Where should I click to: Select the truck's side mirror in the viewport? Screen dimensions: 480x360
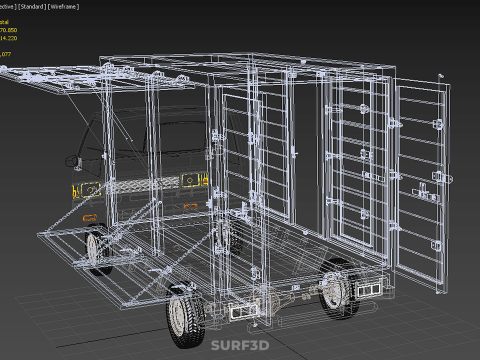pyautogui.click(x=73, y=162)
